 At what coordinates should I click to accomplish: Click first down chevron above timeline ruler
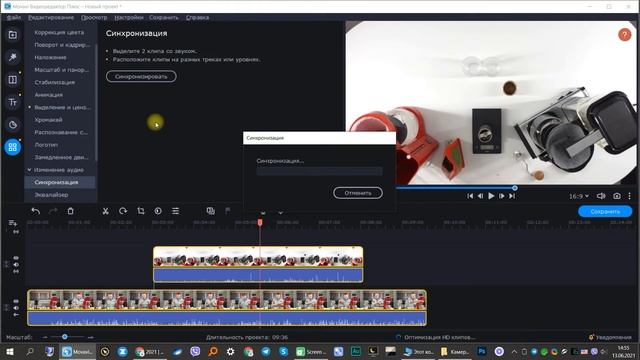click(x=263, y=213)
